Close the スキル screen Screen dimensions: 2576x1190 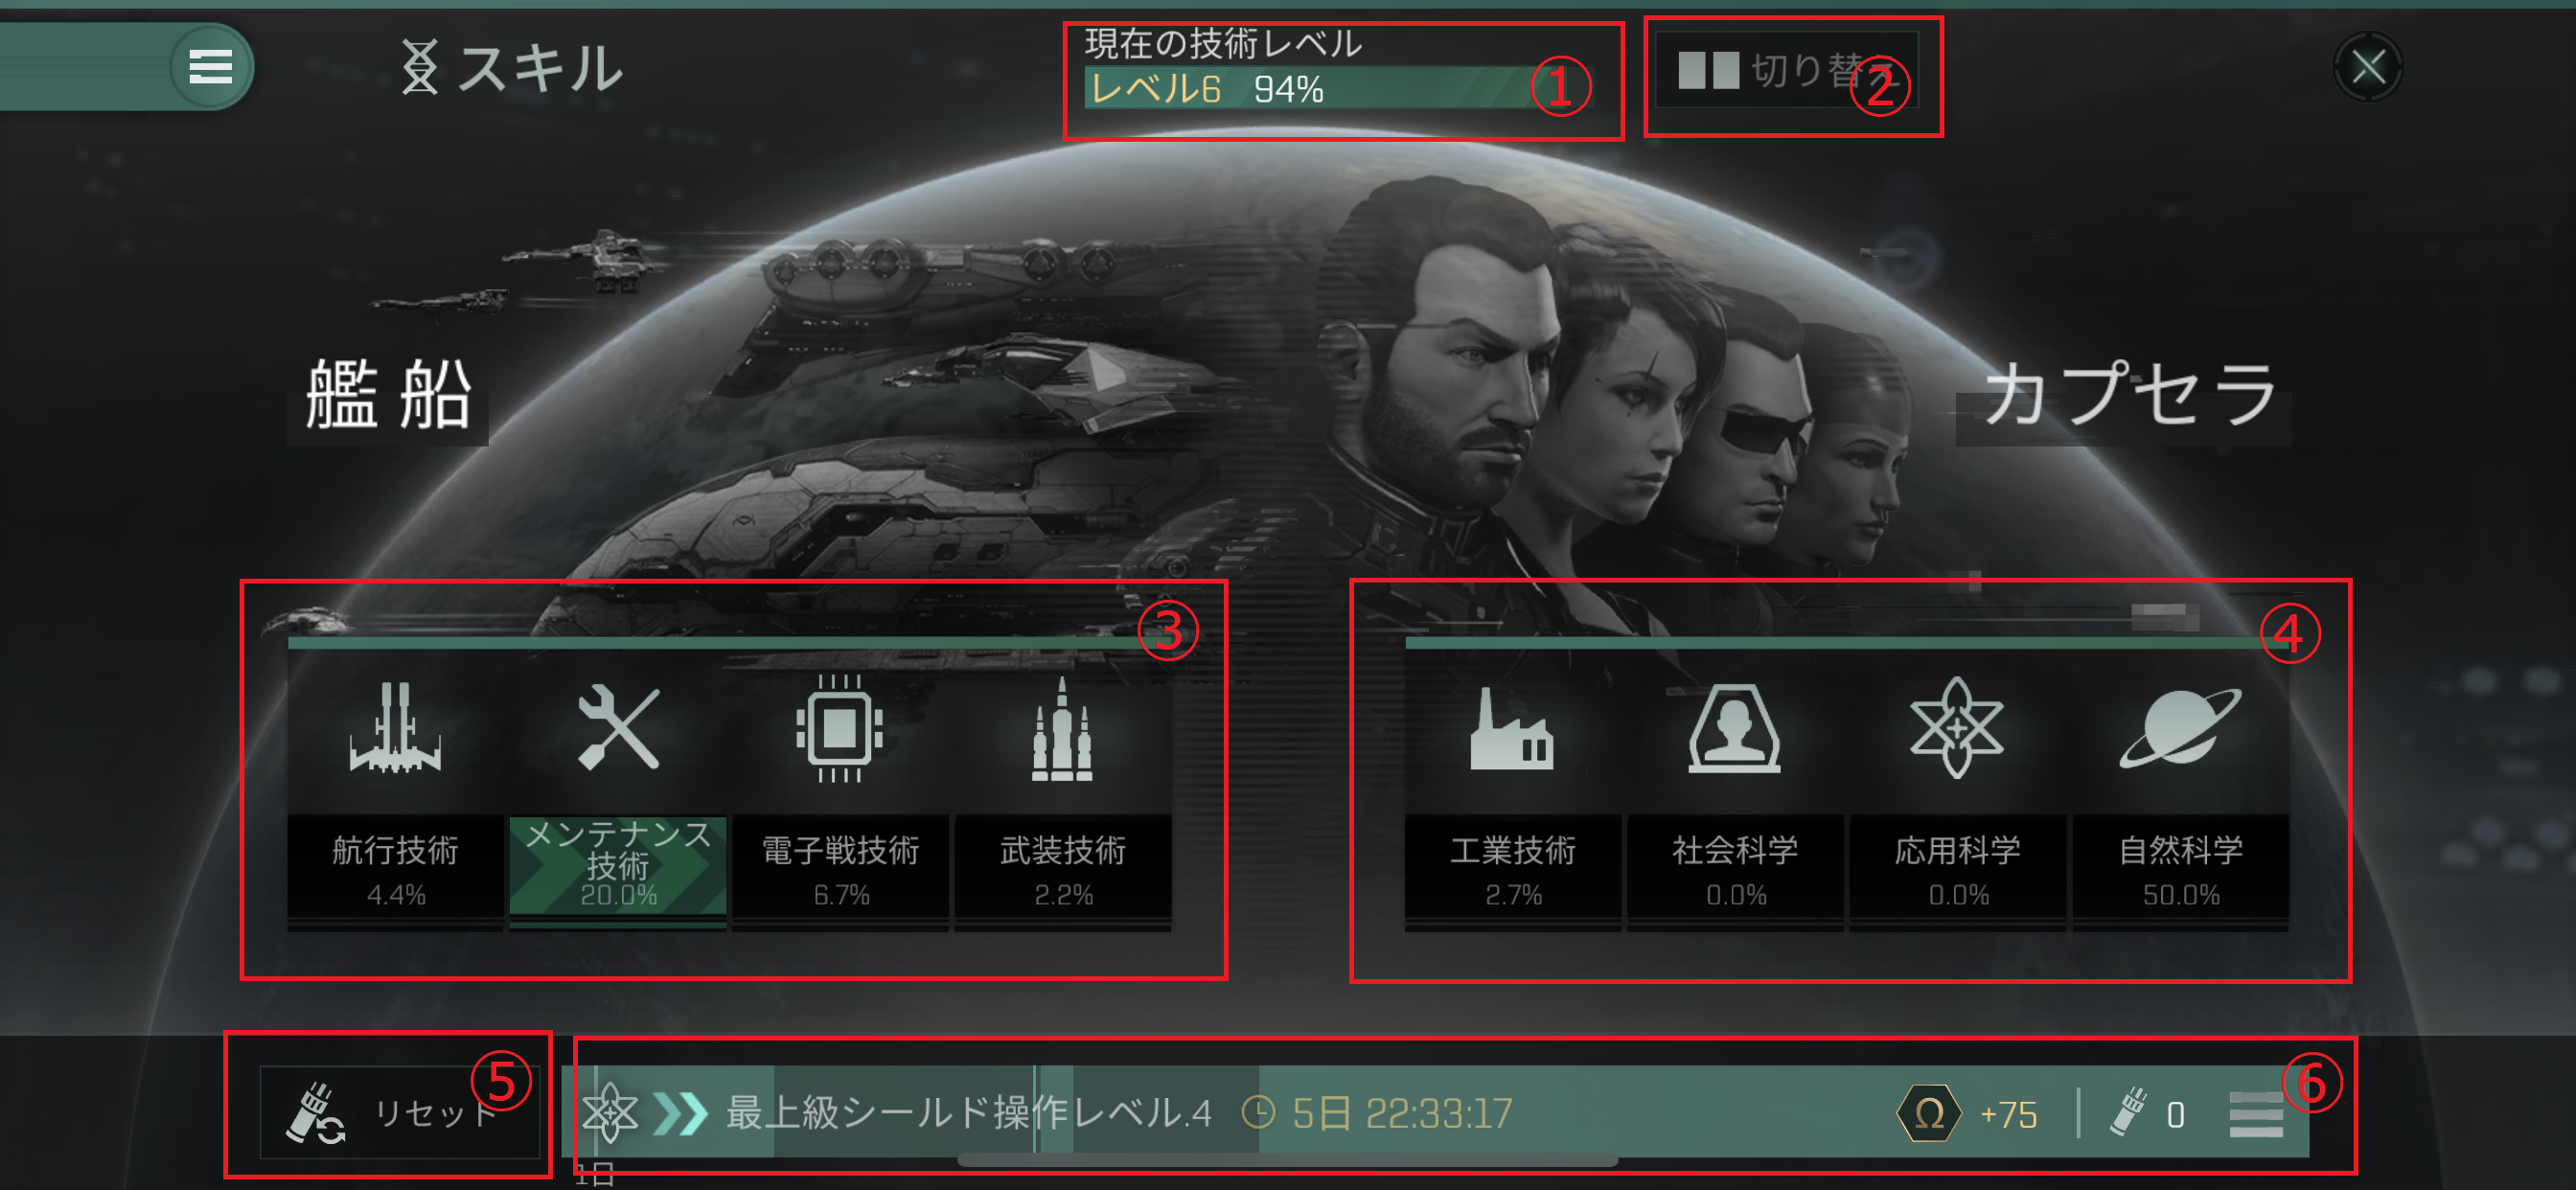tap(2367, 67)
